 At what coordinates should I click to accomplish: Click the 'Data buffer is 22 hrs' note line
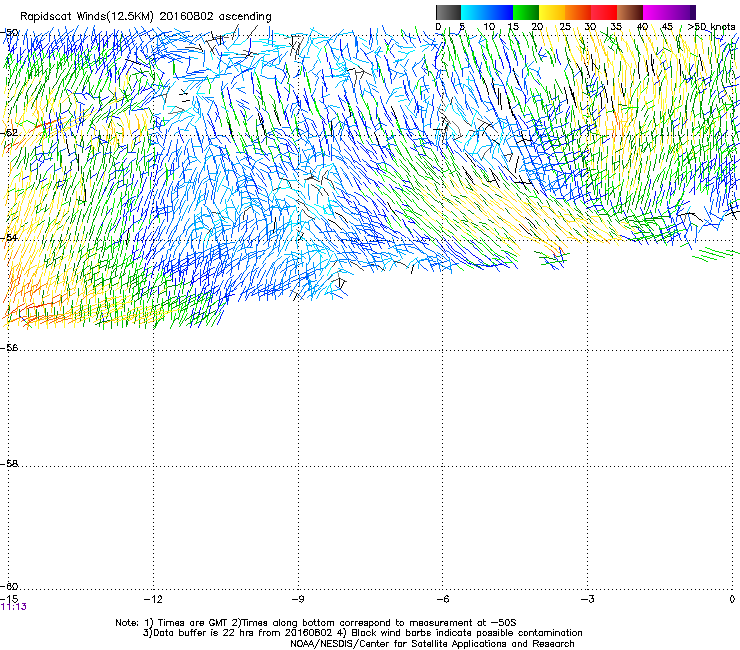point(362,633)
